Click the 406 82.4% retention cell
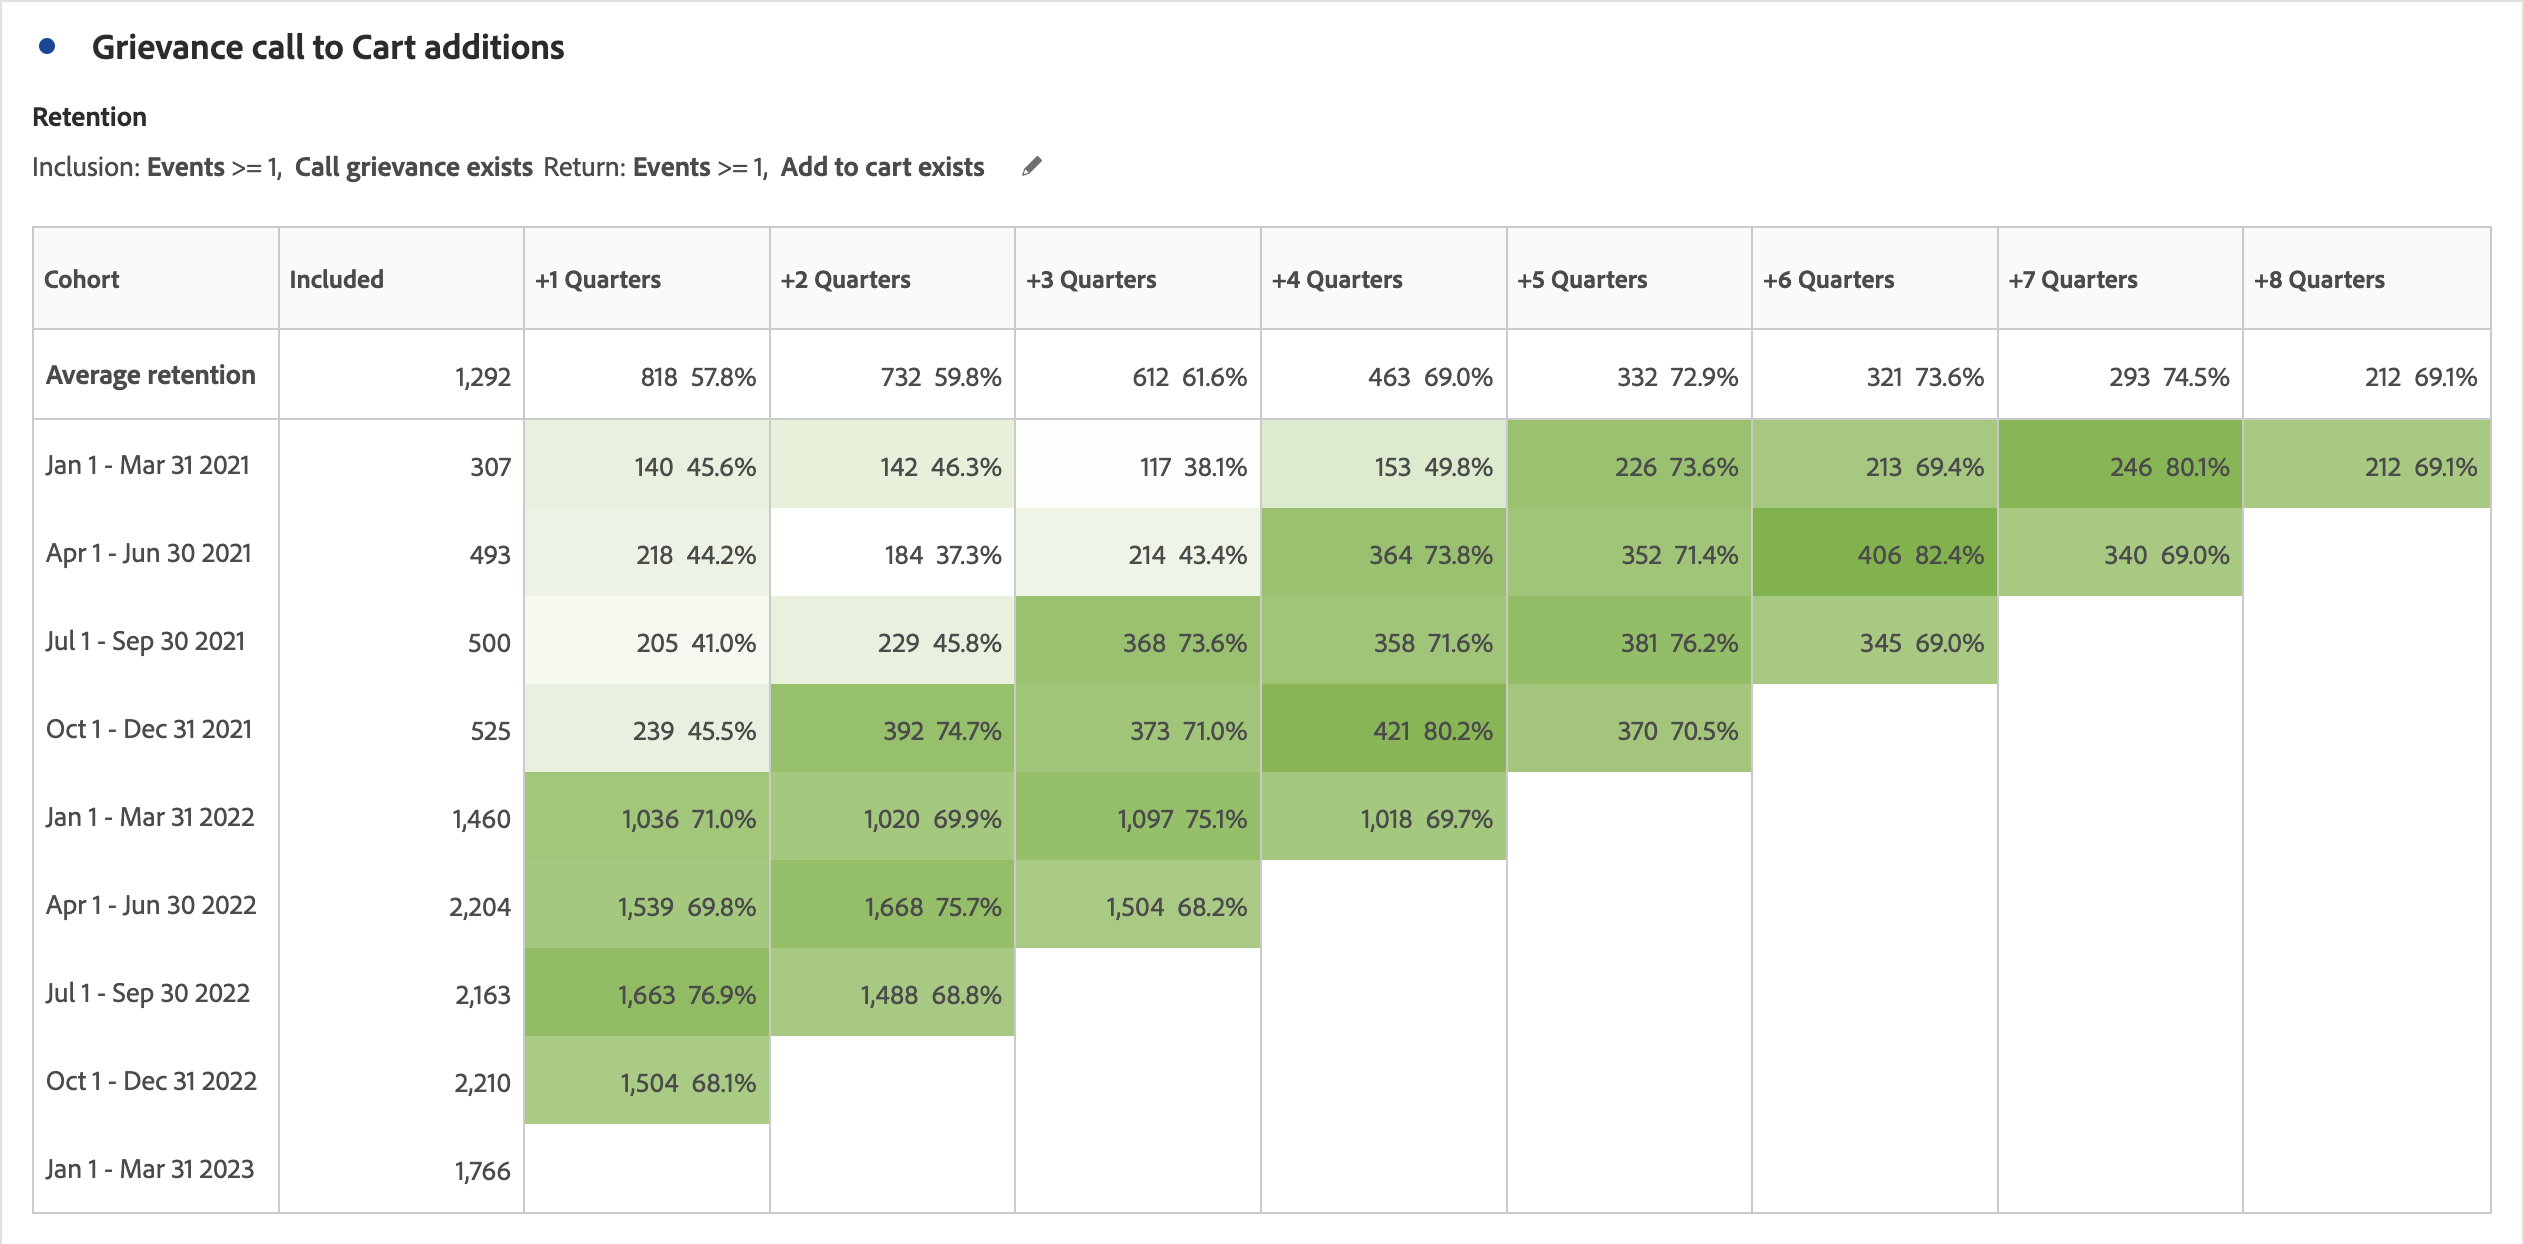 tap(1875, 554)
